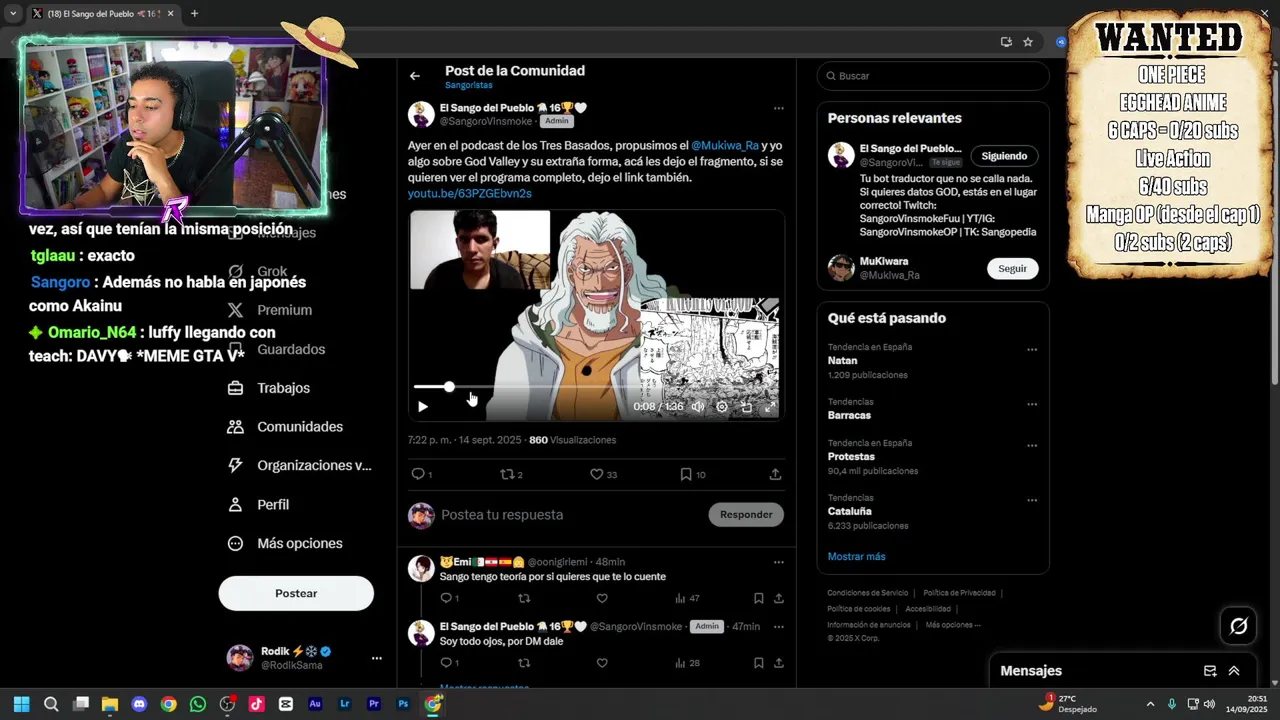Click the Responder button
The image size is (1280, 720).
click(746, 514)
